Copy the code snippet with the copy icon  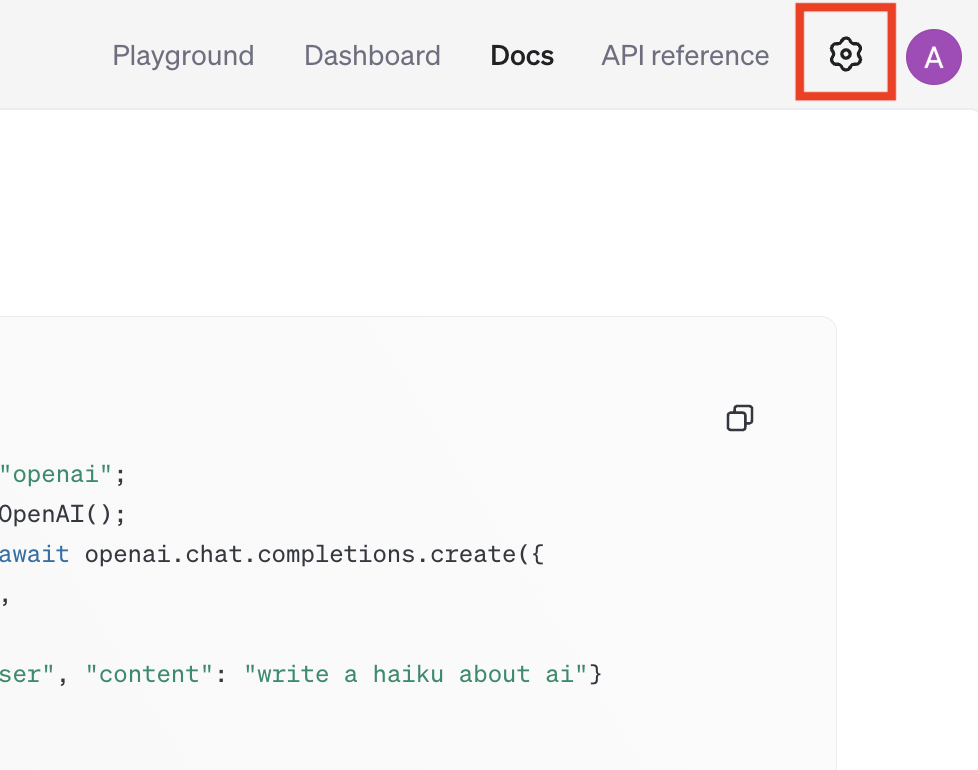[x=740, y=418]
